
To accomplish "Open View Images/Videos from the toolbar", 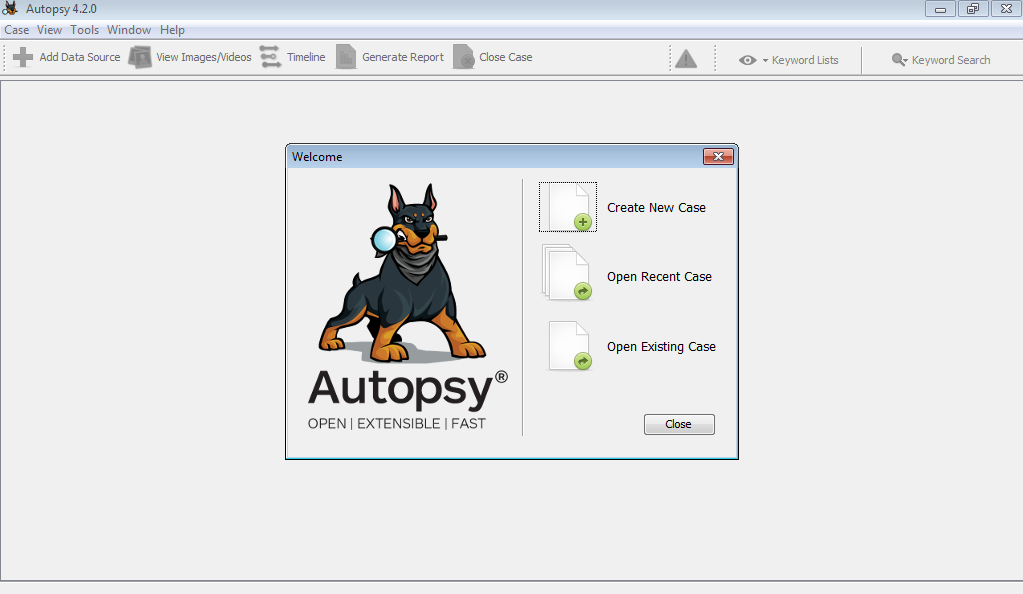I will [x=140, y=57].
